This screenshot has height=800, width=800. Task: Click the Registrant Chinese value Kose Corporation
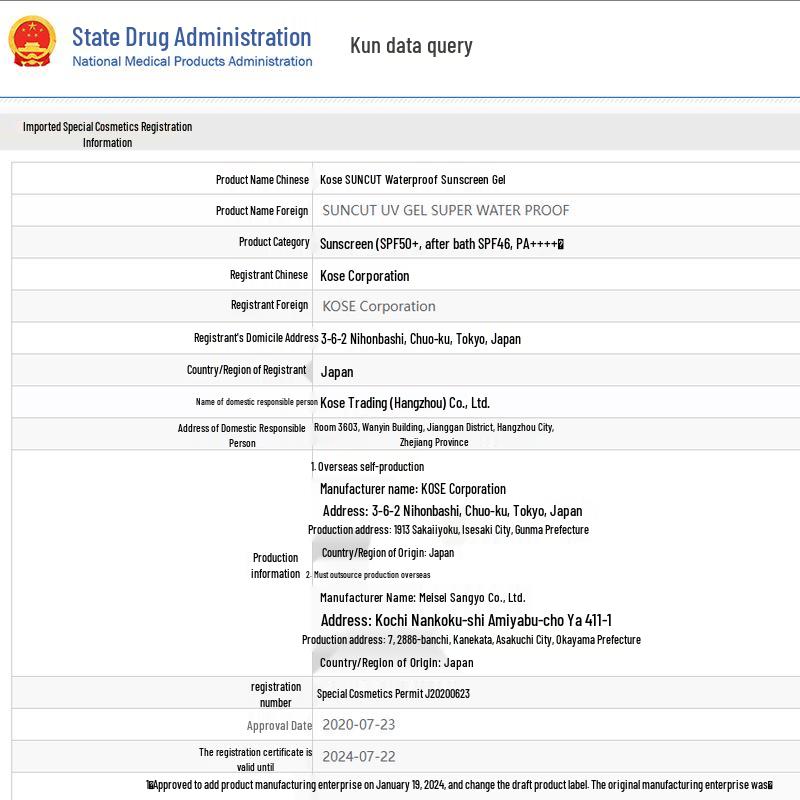pyautogui.click(x=364, y=275)
